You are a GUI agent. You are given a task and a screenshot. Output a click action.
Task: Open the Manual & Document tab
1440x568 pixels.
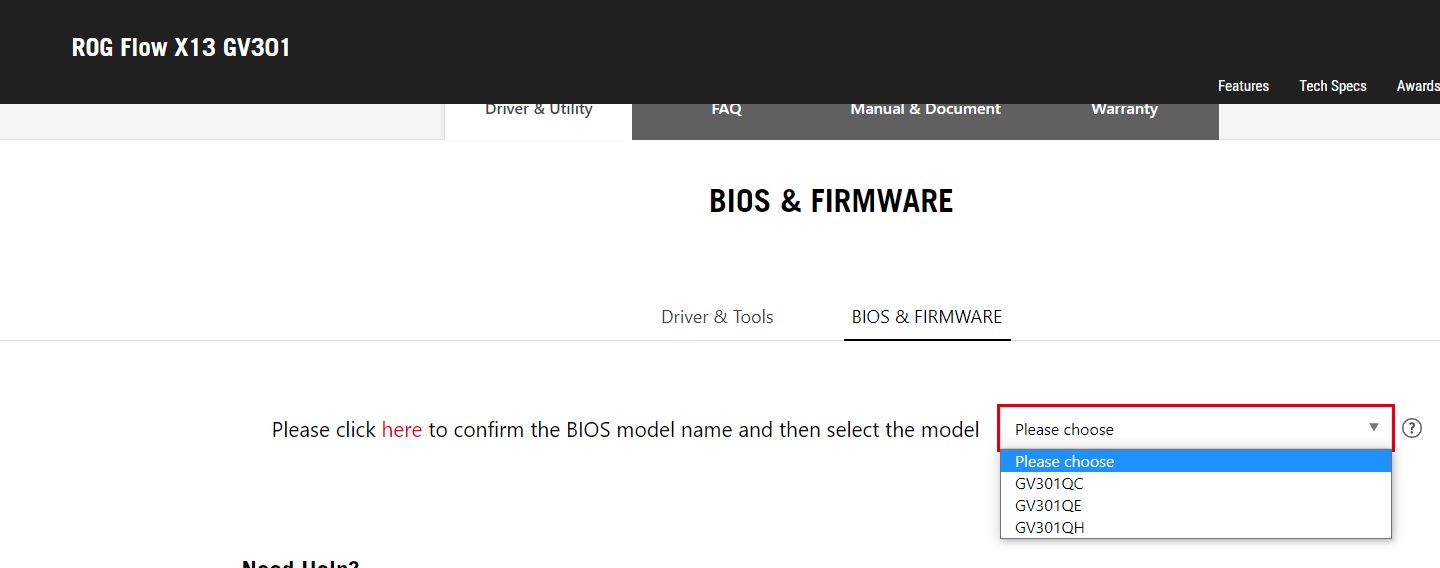pyautogui.click(x=925, y=110)
